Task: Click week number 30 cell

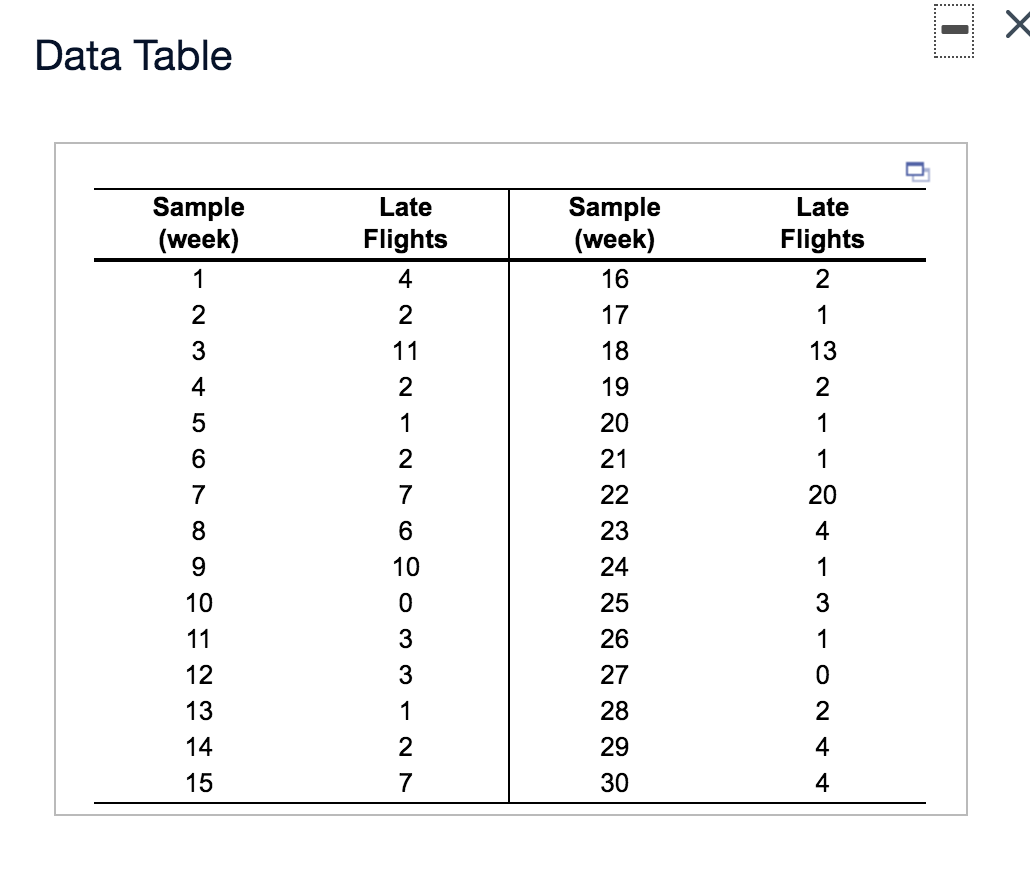Action: point(615,783)
